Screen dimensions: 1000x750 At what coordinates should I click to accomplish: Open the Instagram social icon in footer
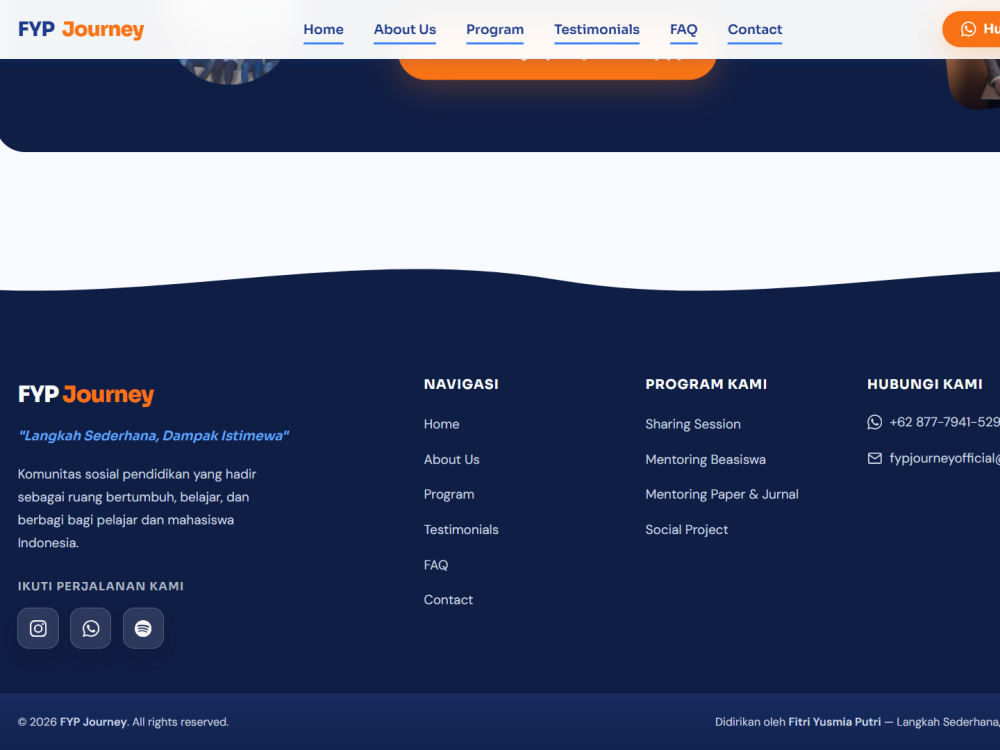(x=38, y=628)
